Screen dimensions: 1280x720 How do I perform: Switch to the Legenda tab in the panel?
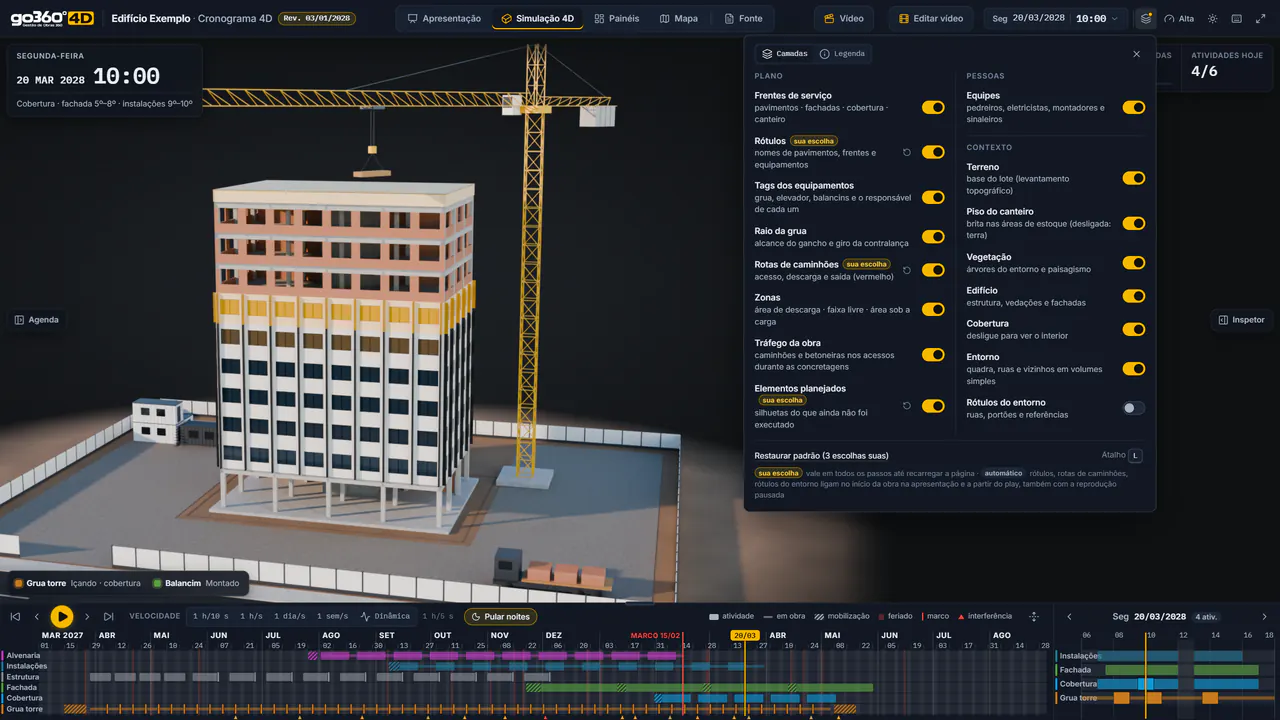coord(842,54)
